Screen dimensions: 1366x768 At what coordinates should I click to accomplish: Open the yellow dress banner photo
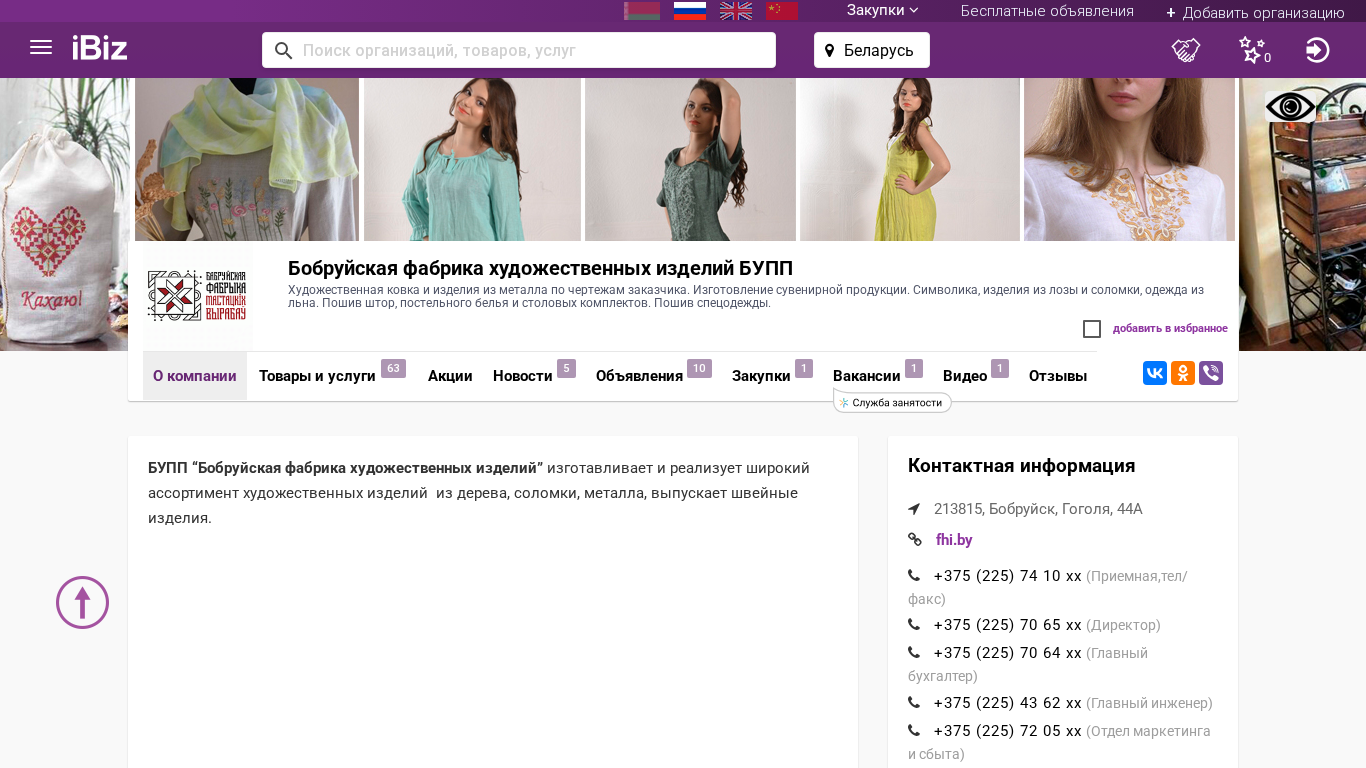click(910, 159)
